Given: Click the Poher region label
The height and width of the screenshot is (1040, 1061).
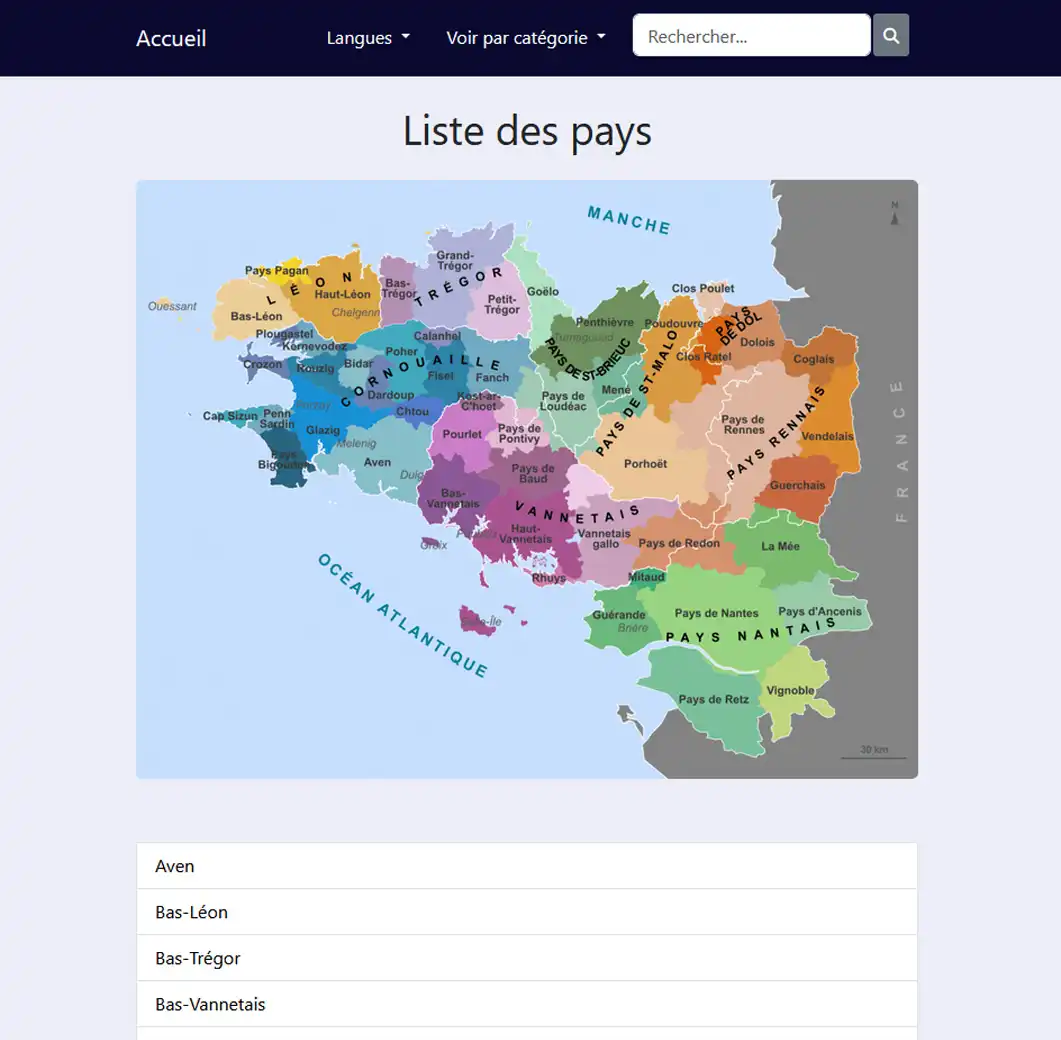Looking at the screenshot, I should [x=401, y=352].
